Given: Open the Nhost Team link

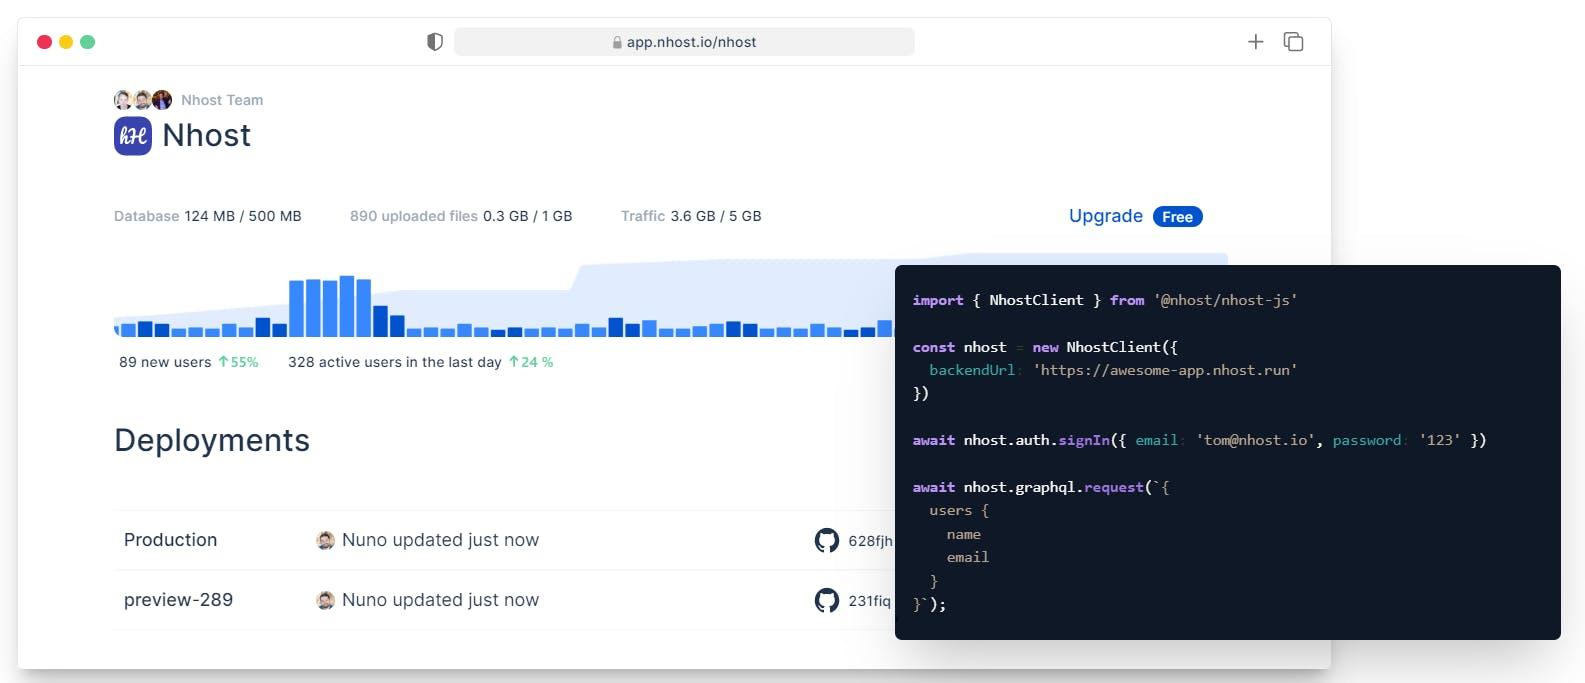Looking at the screenshot, I should click(x=222, y=100).
